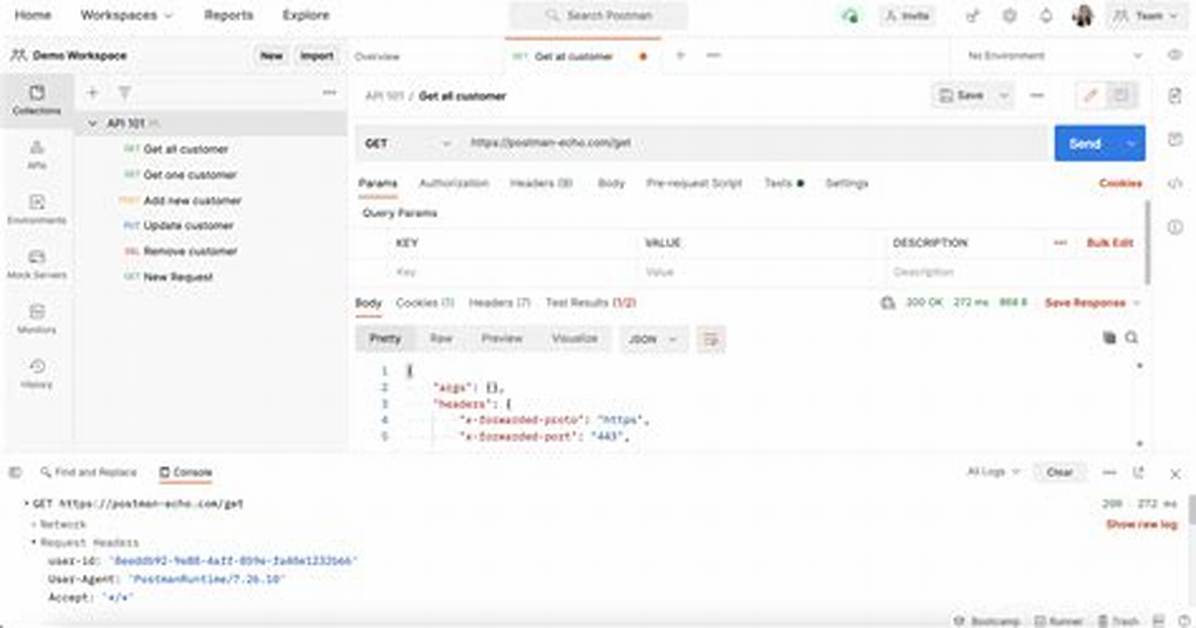The width and height of the screenshot is (1196, 628).
Task: Open the All Logs filter dropdown
Action: tap(993, 472)
